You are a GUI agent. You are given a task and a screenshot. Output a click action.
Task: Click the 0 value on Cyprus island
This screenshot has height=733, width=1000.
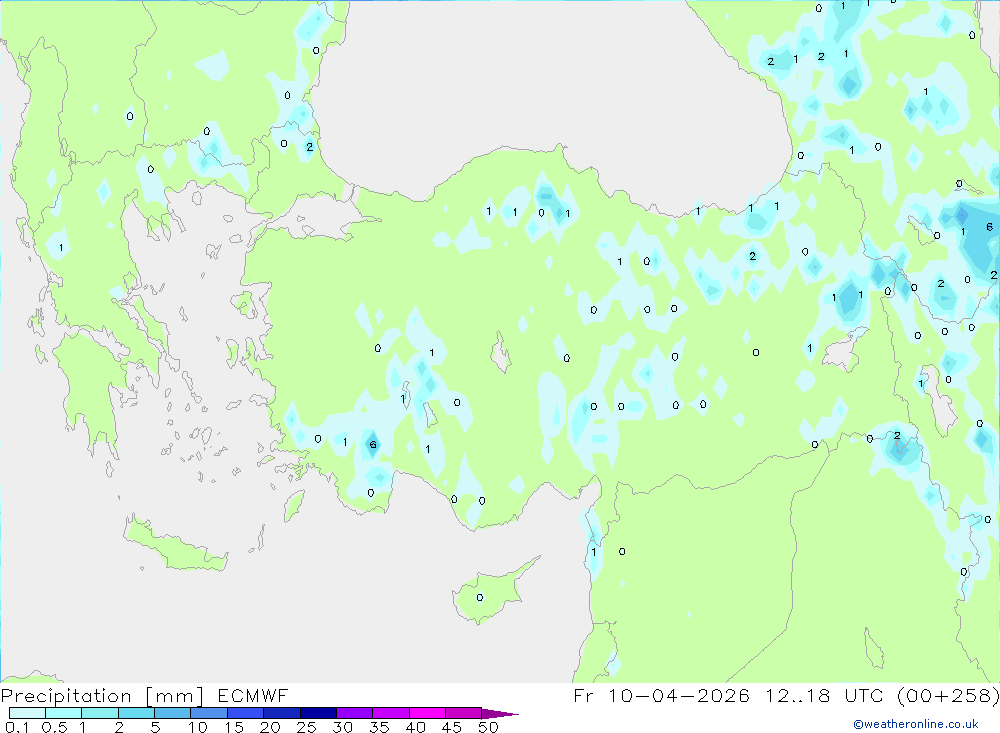(480, 598)
